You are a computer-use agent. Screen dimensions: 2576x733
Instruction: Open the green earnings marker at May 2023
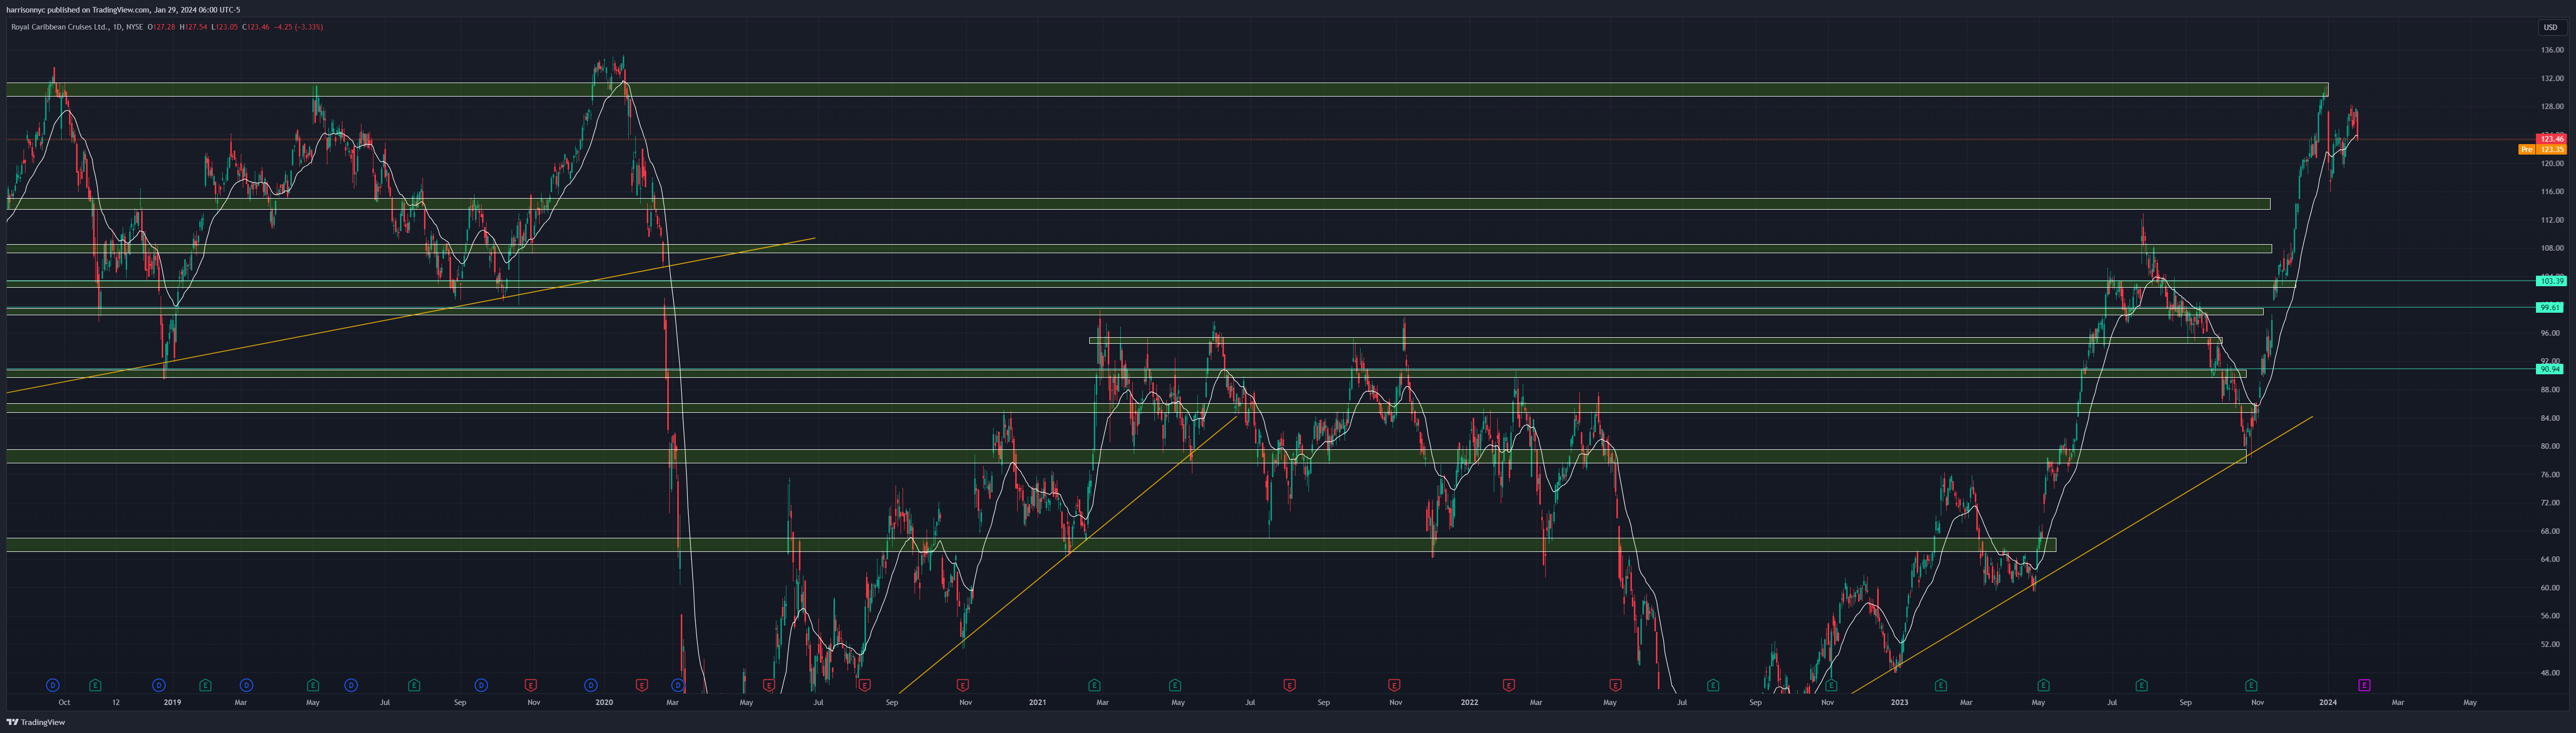2043,685
